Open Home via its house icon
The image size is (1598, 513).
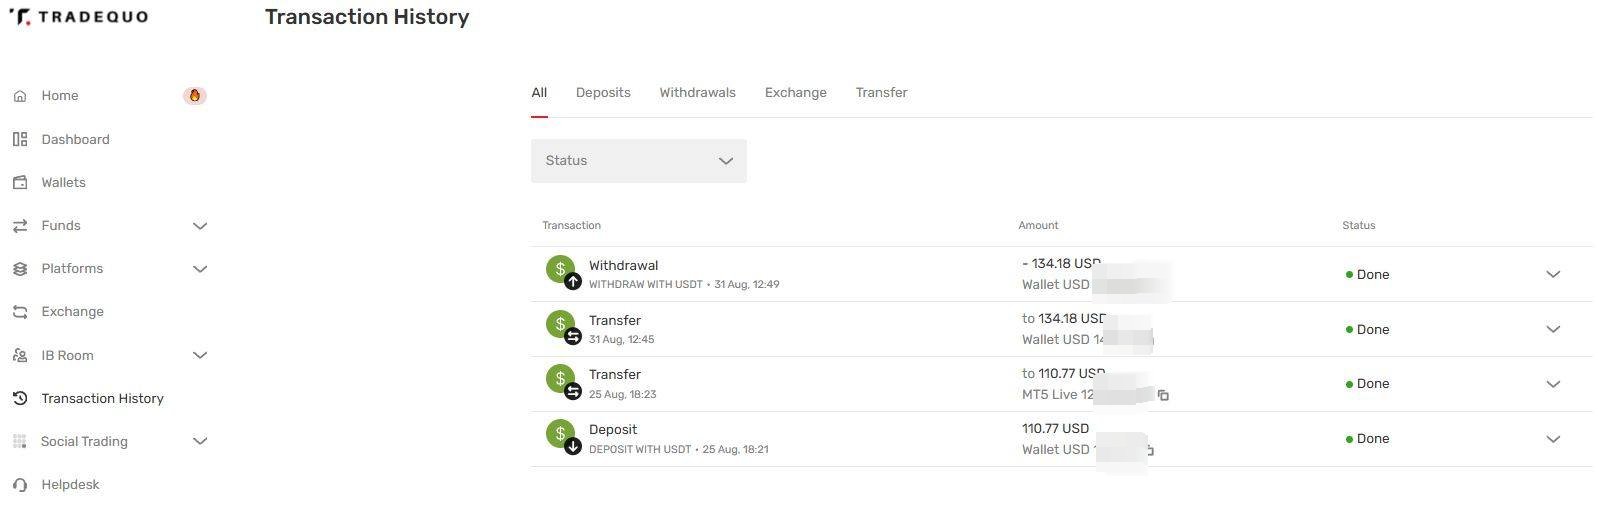(20, 96)
